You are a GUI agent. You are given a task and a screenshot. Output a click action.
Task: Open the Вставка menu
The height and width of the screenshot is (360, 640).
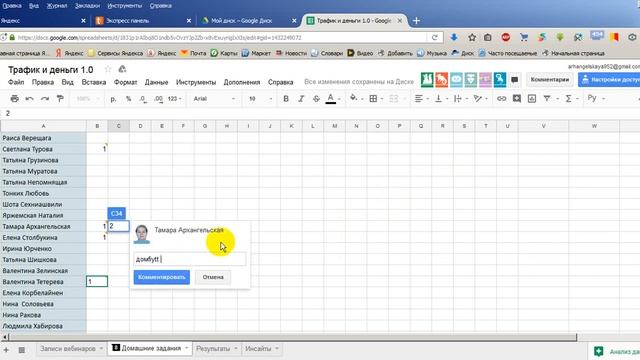point(94,82)
